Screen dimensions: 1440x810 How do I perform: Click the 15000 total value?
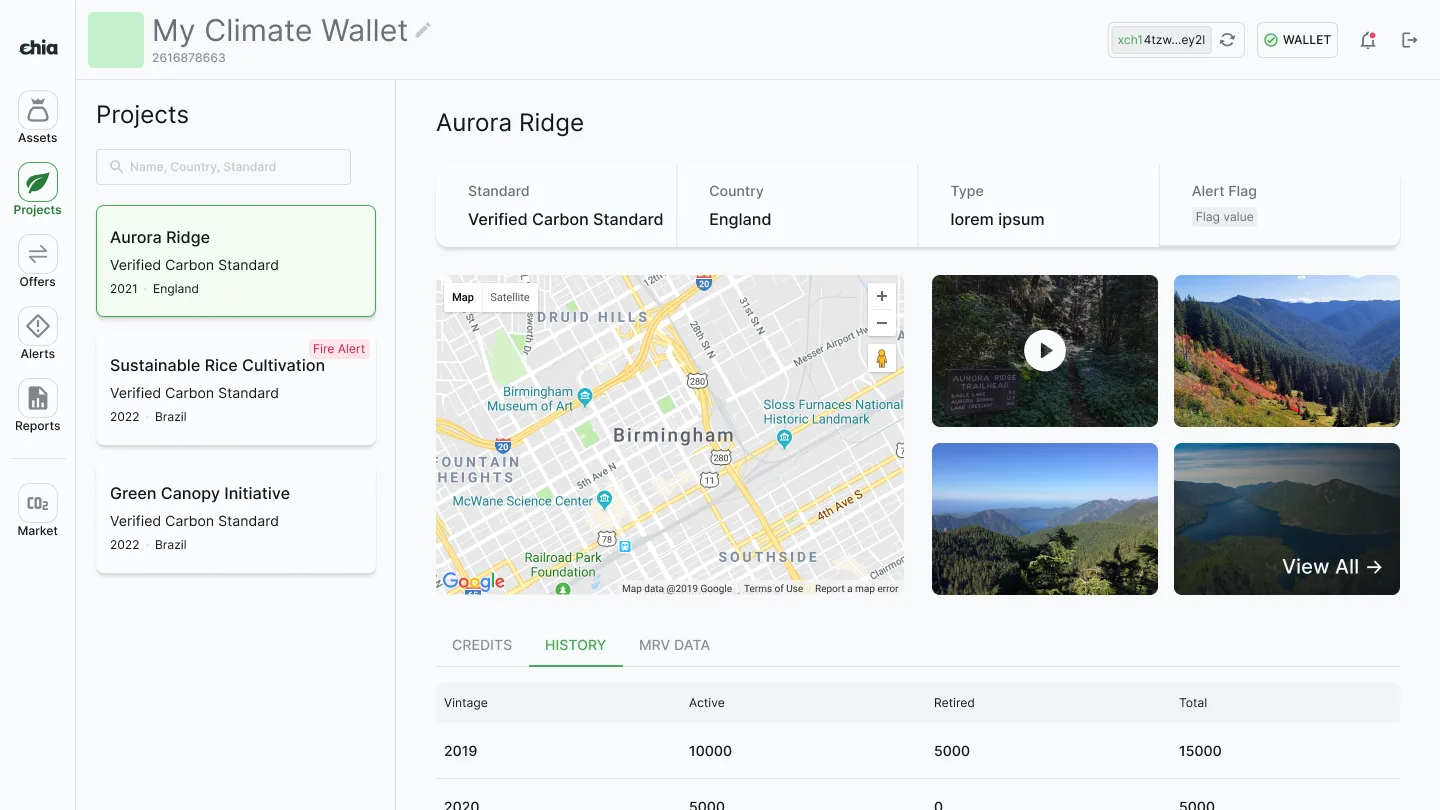[1200, 751]
